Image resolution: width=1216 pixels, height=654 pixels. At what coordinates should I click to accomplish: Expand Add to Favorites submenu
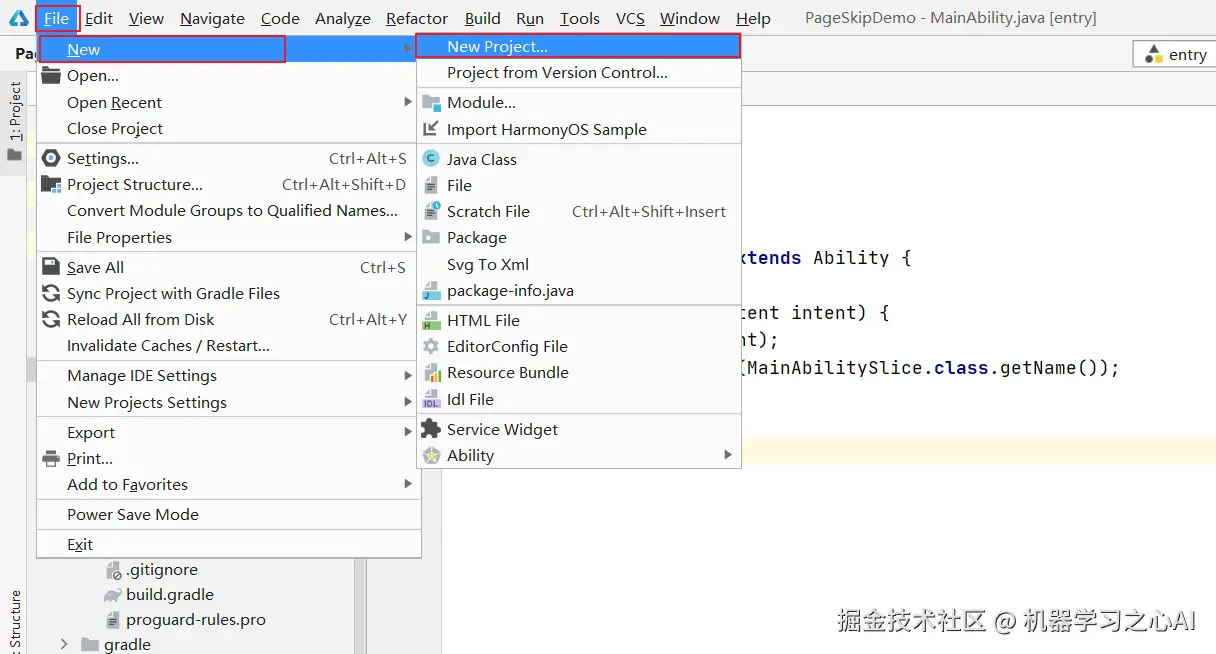408,484
